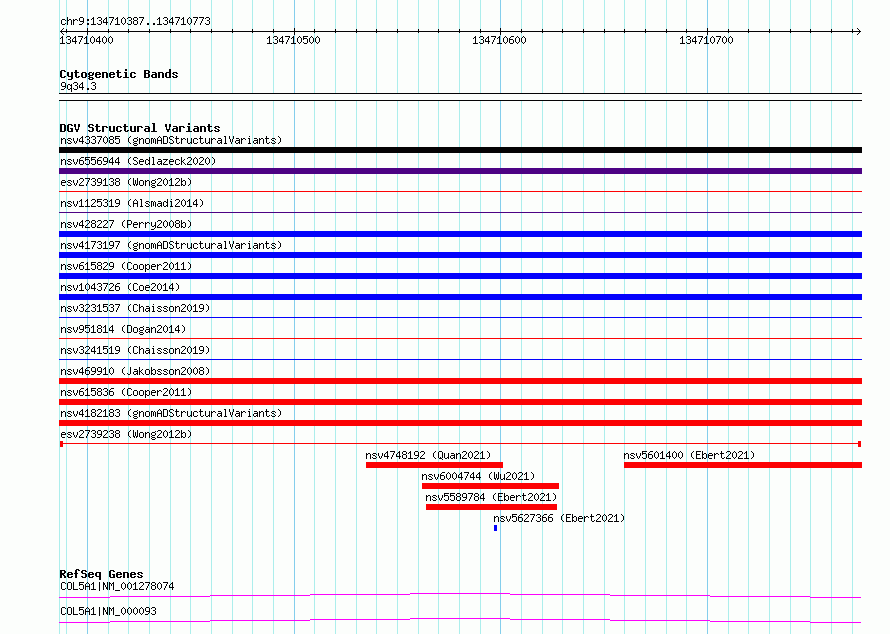This screenshot has width=890, height=634.
Task: Open variant nsv6004744 (Wu2021)
Action: pos(478,476)
